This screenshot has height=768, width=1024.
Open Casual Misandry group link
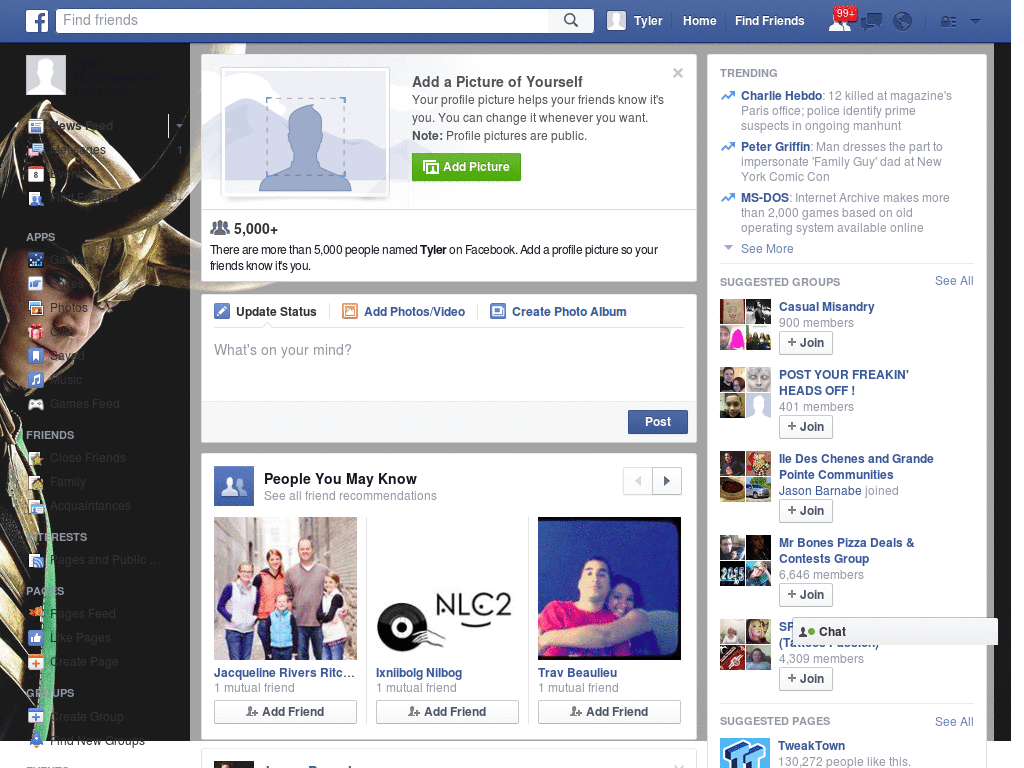(x=826, y=307)
